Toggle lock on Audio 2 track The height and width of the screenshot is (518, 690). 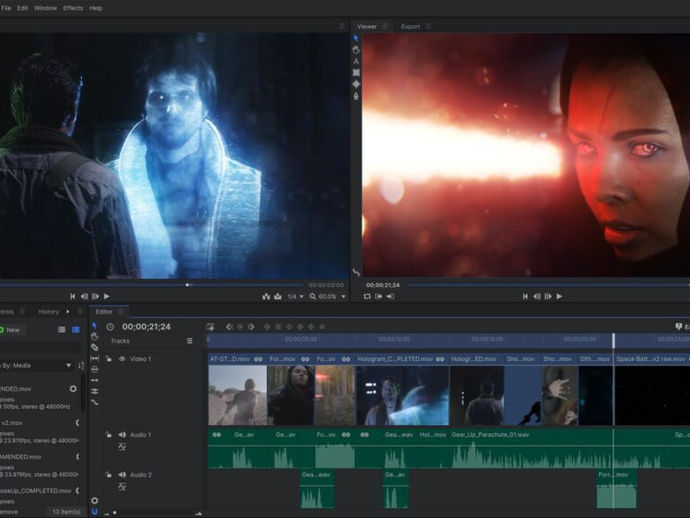pos(108,475)
